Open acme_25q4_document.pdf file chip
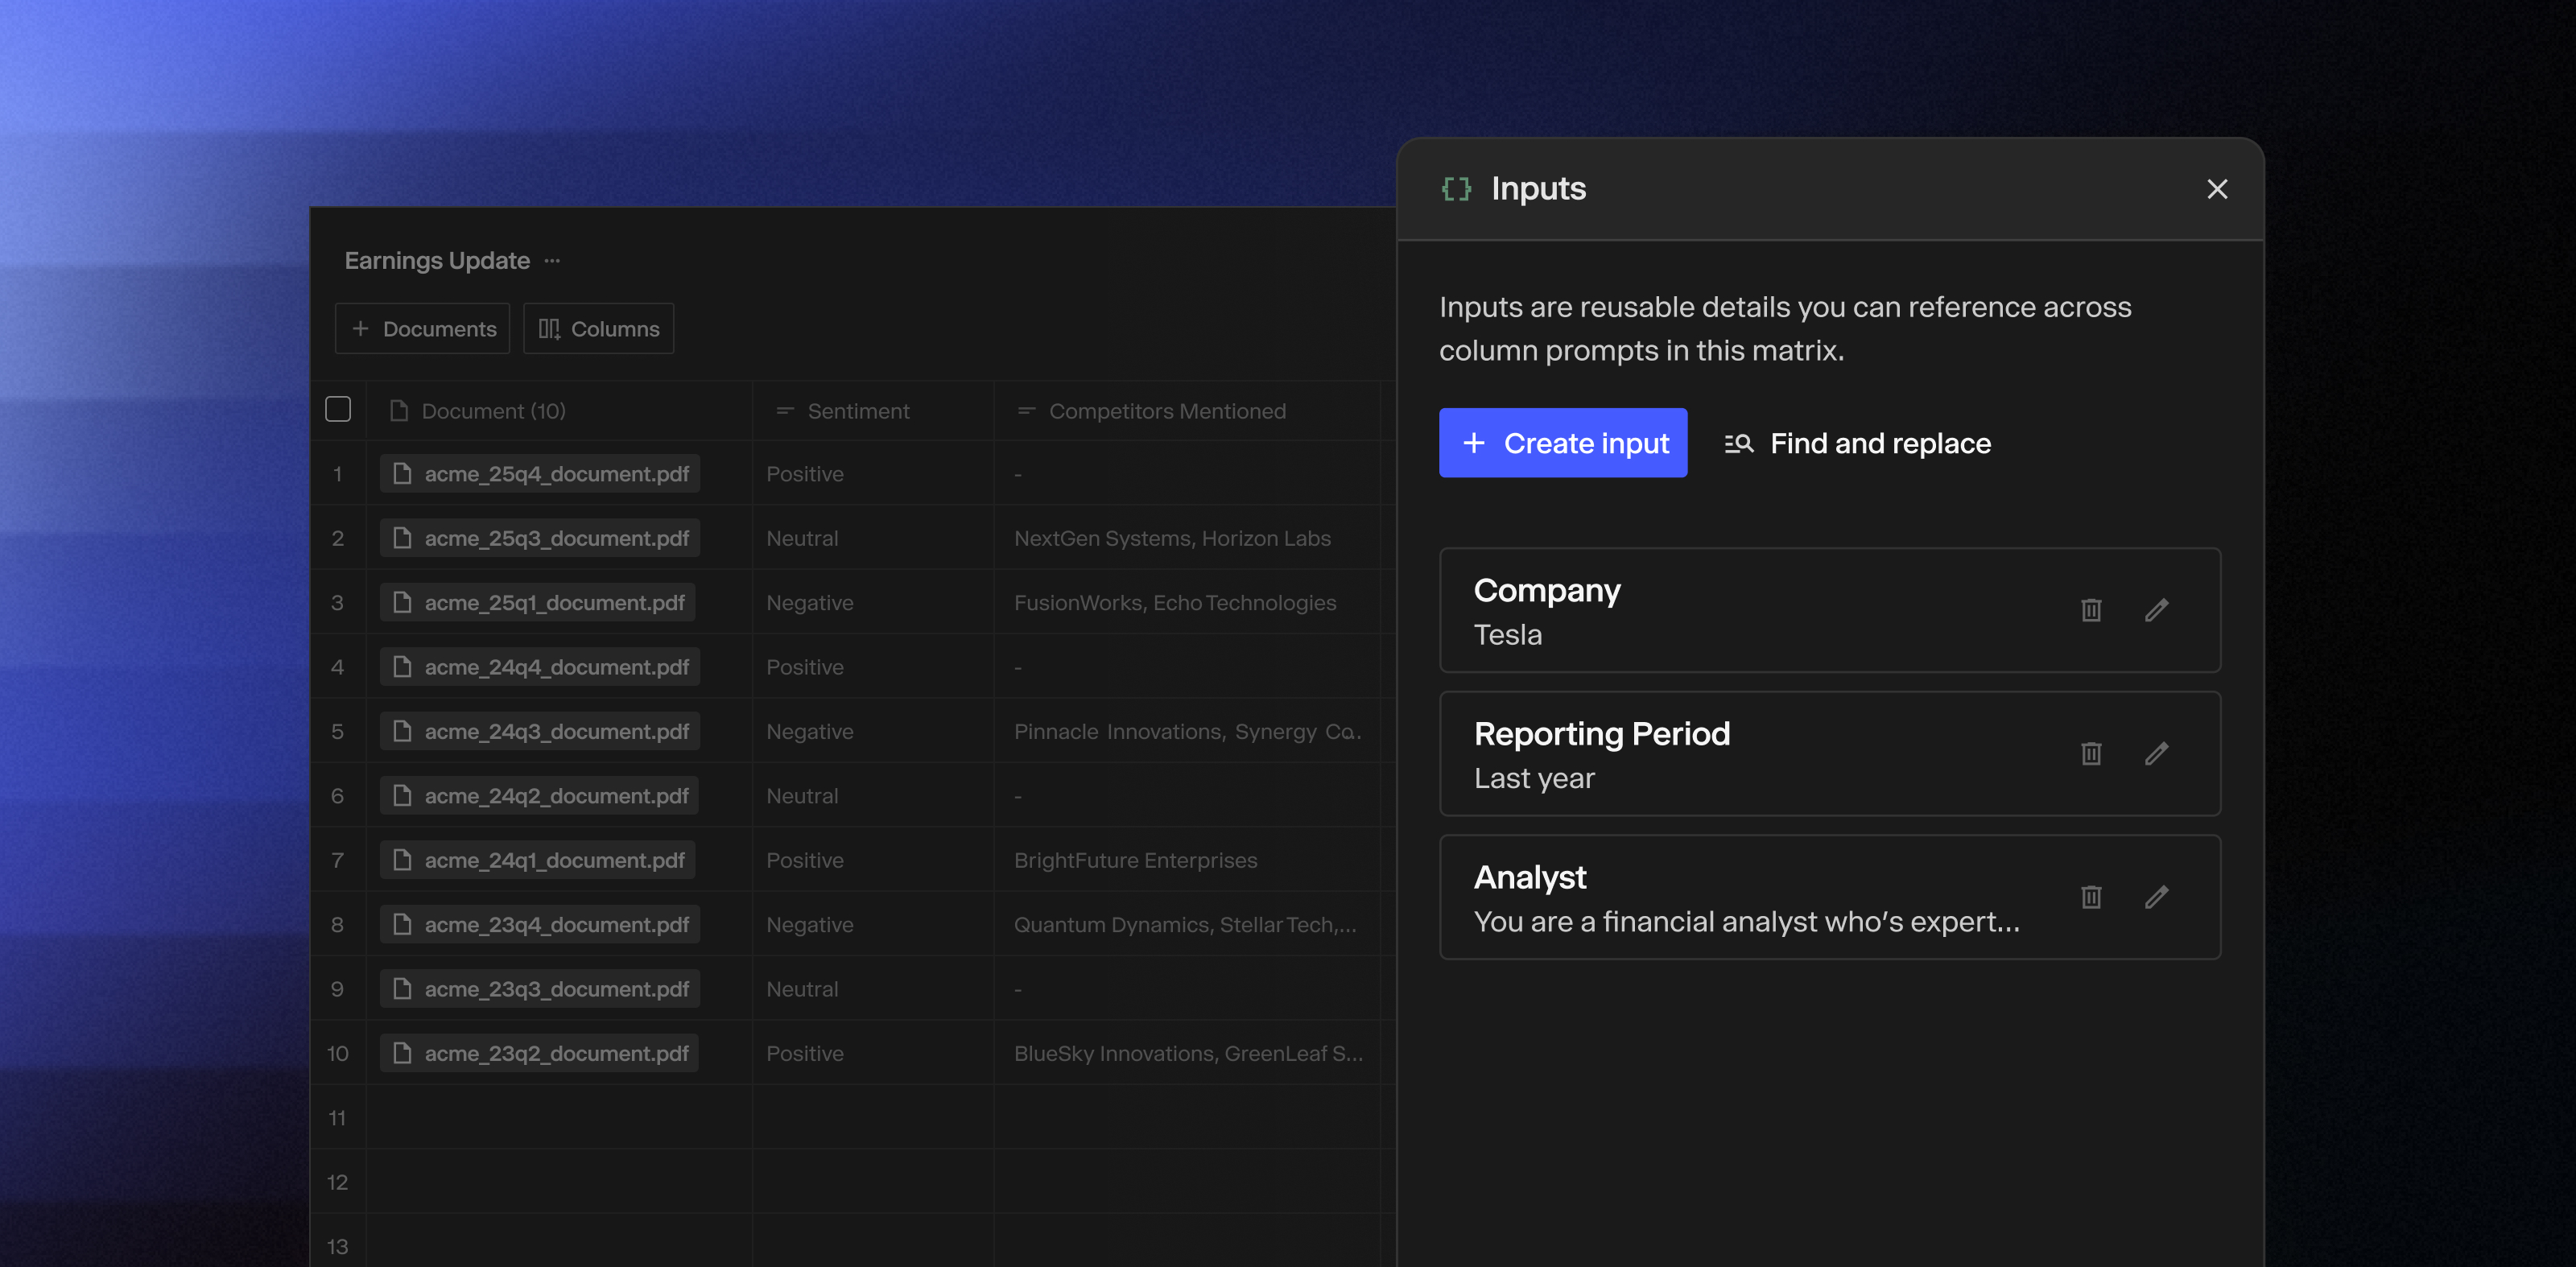This screenshot has height=1267, width=2576. (x=540, y=474)
